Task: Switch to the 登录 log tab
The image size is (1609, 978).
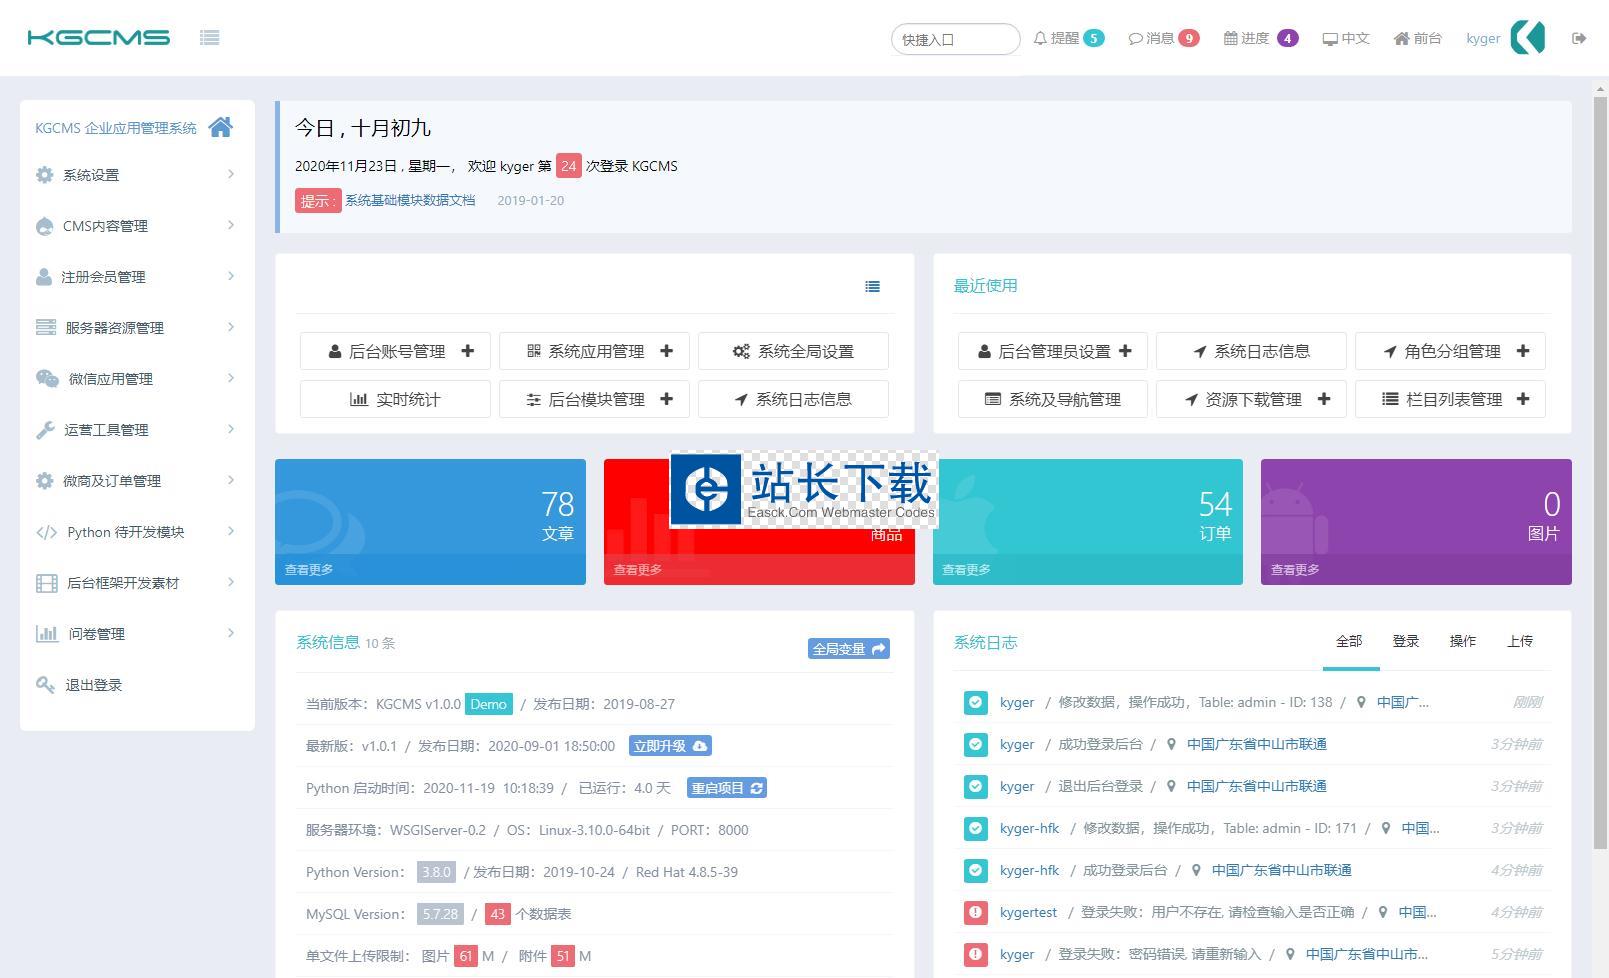Action: pyautogui.click(x=1405, y=641)
